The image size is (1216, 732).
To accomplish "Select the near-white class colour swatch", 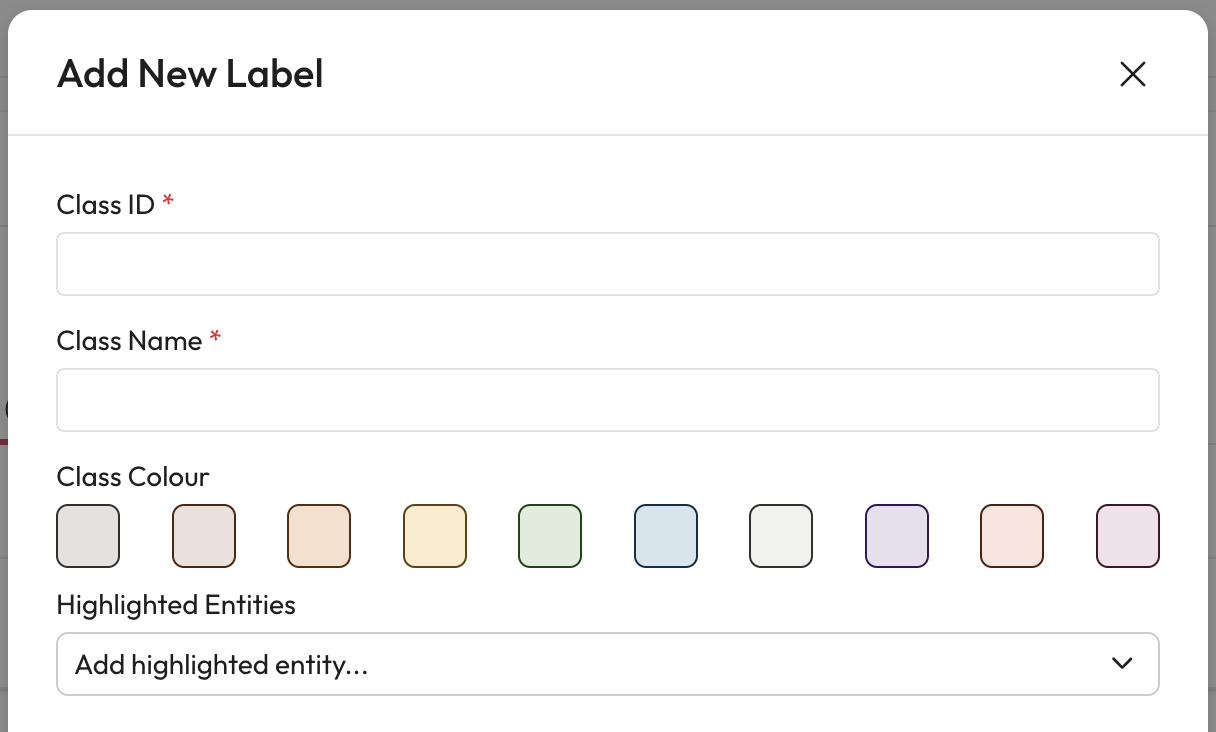I will click(x=781, y=536).
